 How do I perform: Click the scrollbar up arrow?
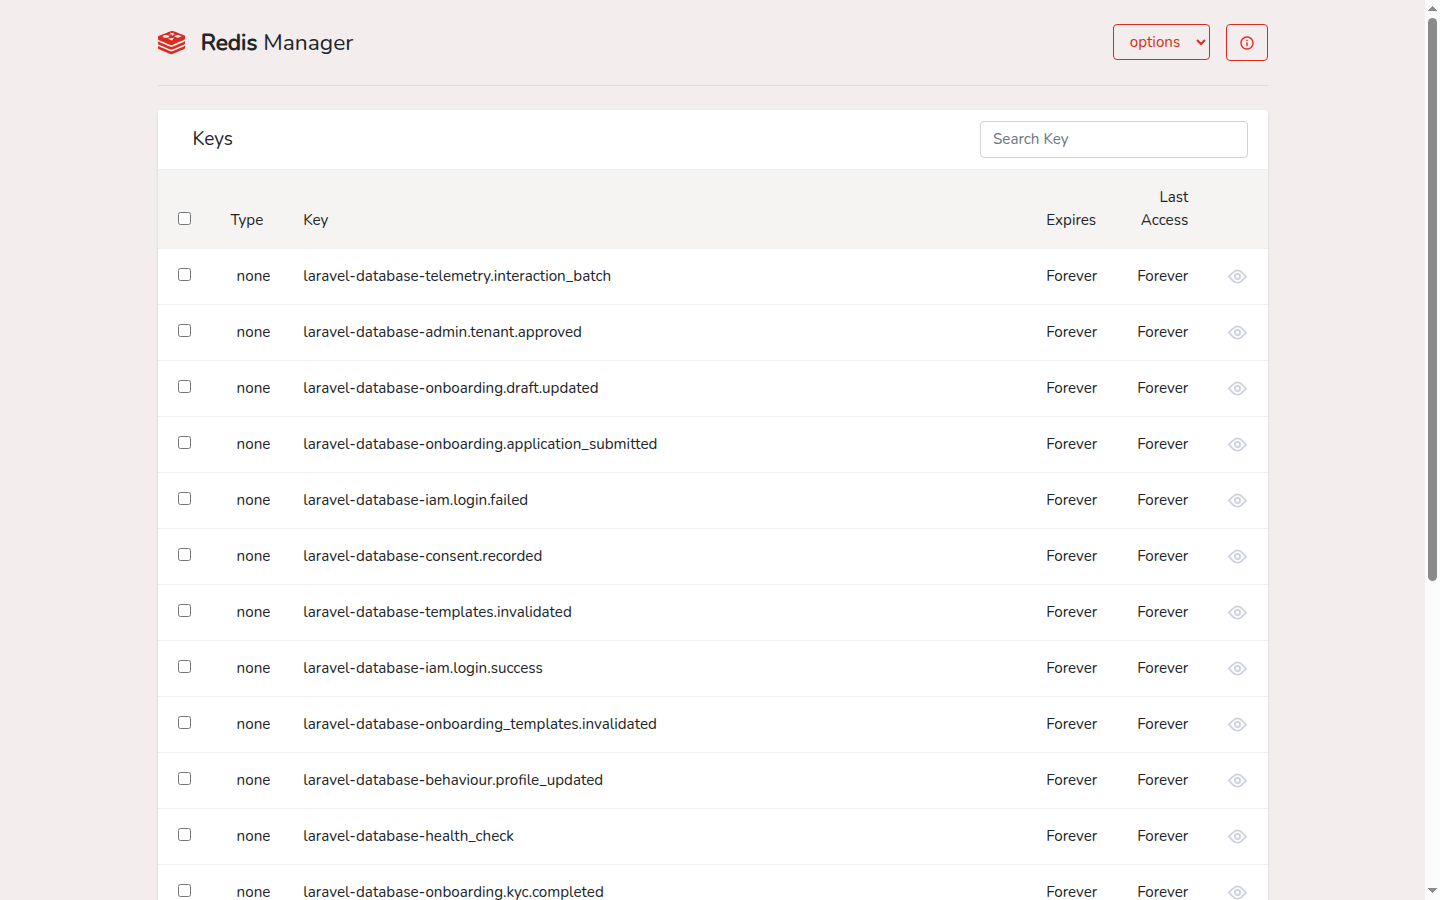pyautogui.click(x=1432, y=7)
